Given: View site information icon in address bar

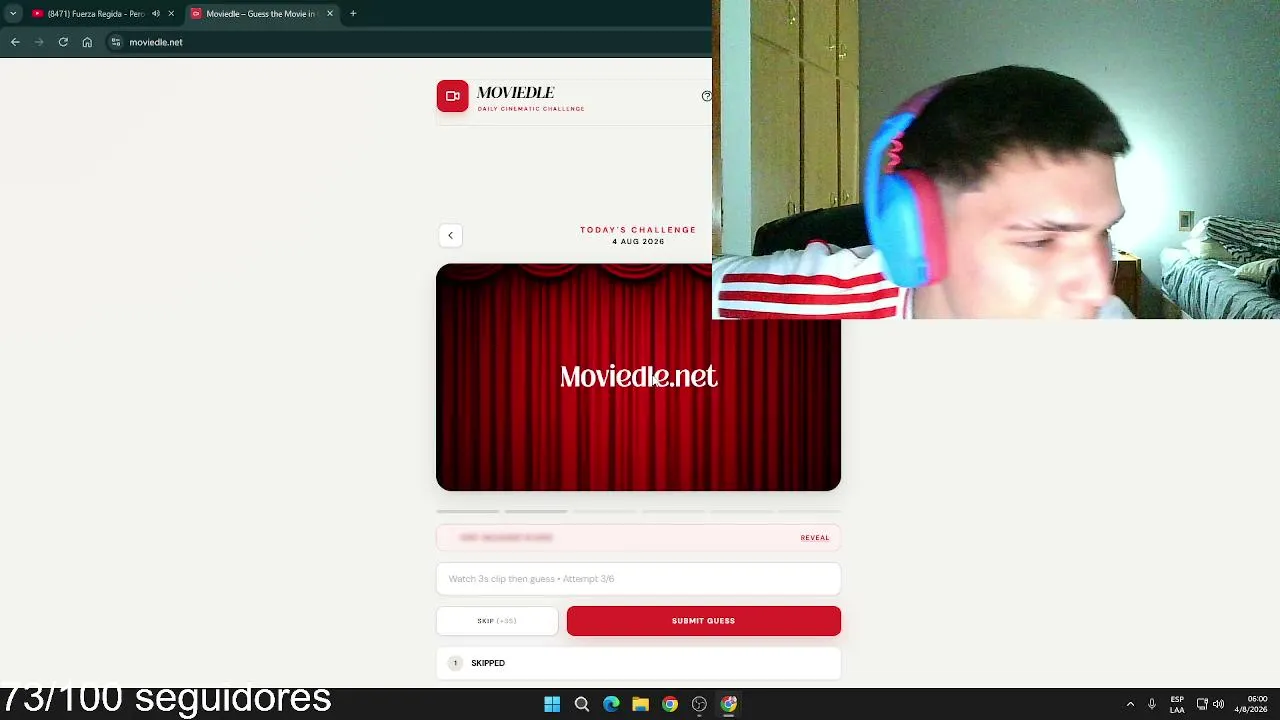Looking at the screenshot, I should 116,42.
